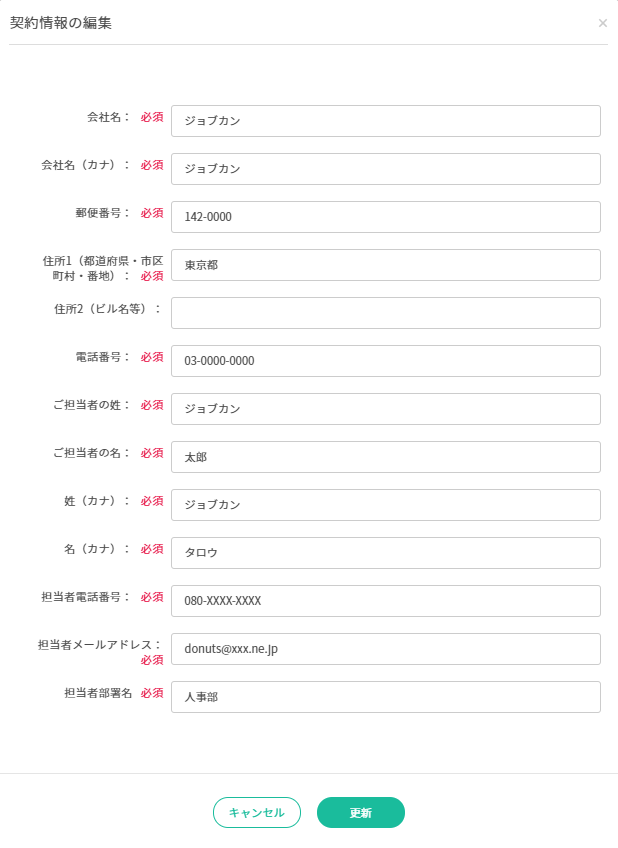Click the 担当者部署名 field label
This screenshot has height=848, width=618.
click(98, 693)
